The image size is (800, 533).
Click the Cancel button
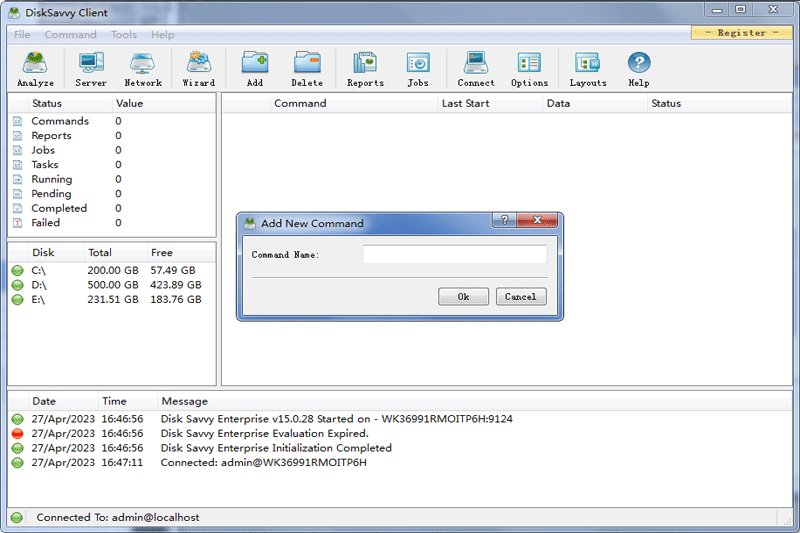pyautogui.click(x=521, y=297)
